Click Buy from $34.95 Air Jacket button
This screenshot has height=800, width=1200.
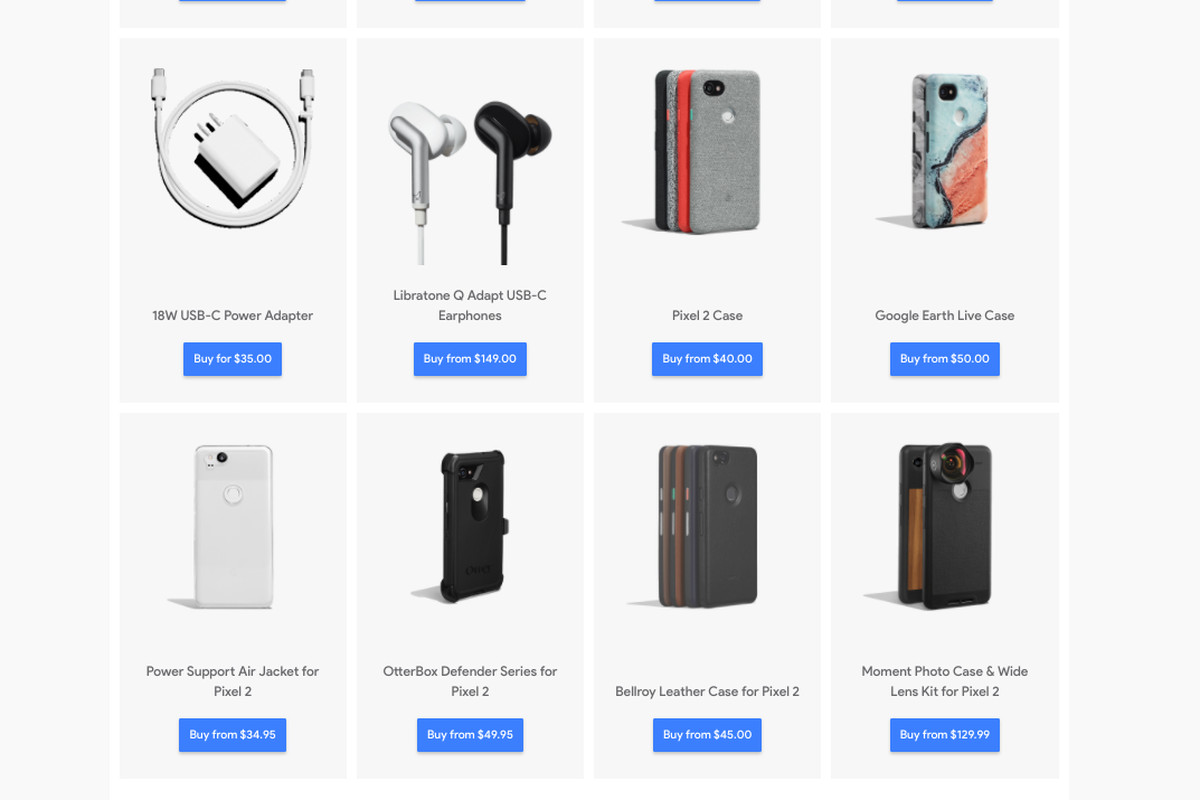click(x=233, y=735)
